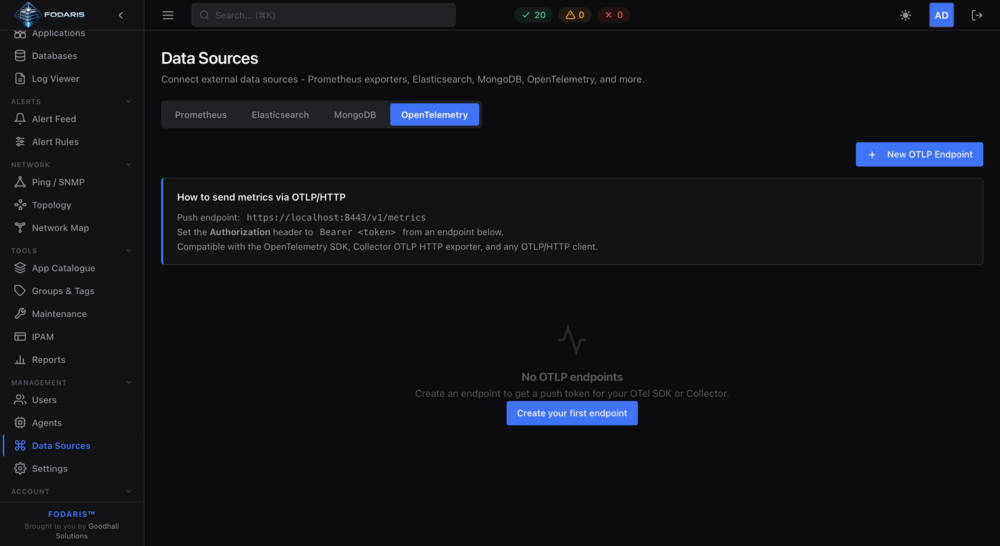Collapse the NETWORK section chevron

[128, 165]
